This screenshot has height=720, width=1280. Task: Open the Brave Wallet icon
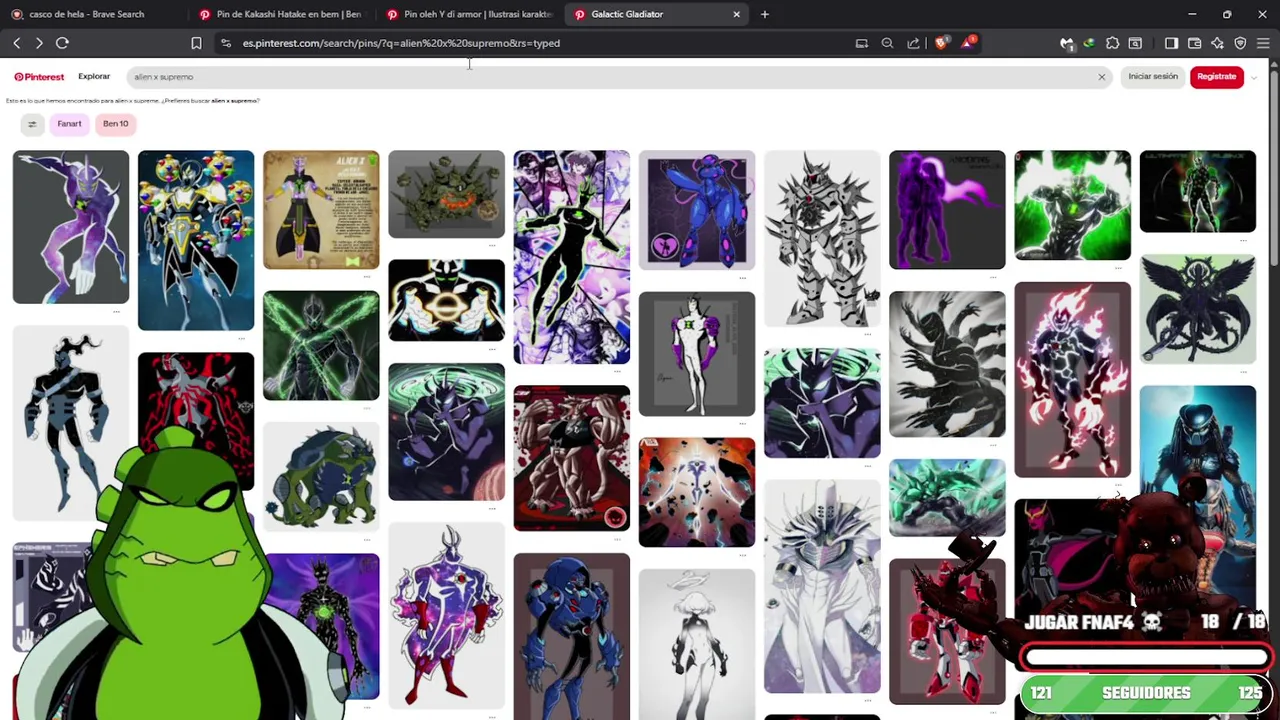click(1194, 43)
